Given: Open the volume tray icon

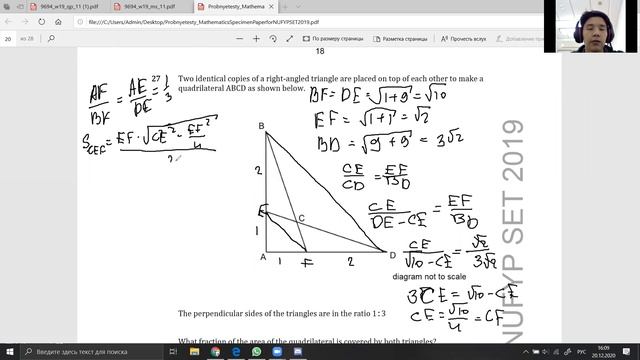Looking at the screenshot, I should pos(546,351).
